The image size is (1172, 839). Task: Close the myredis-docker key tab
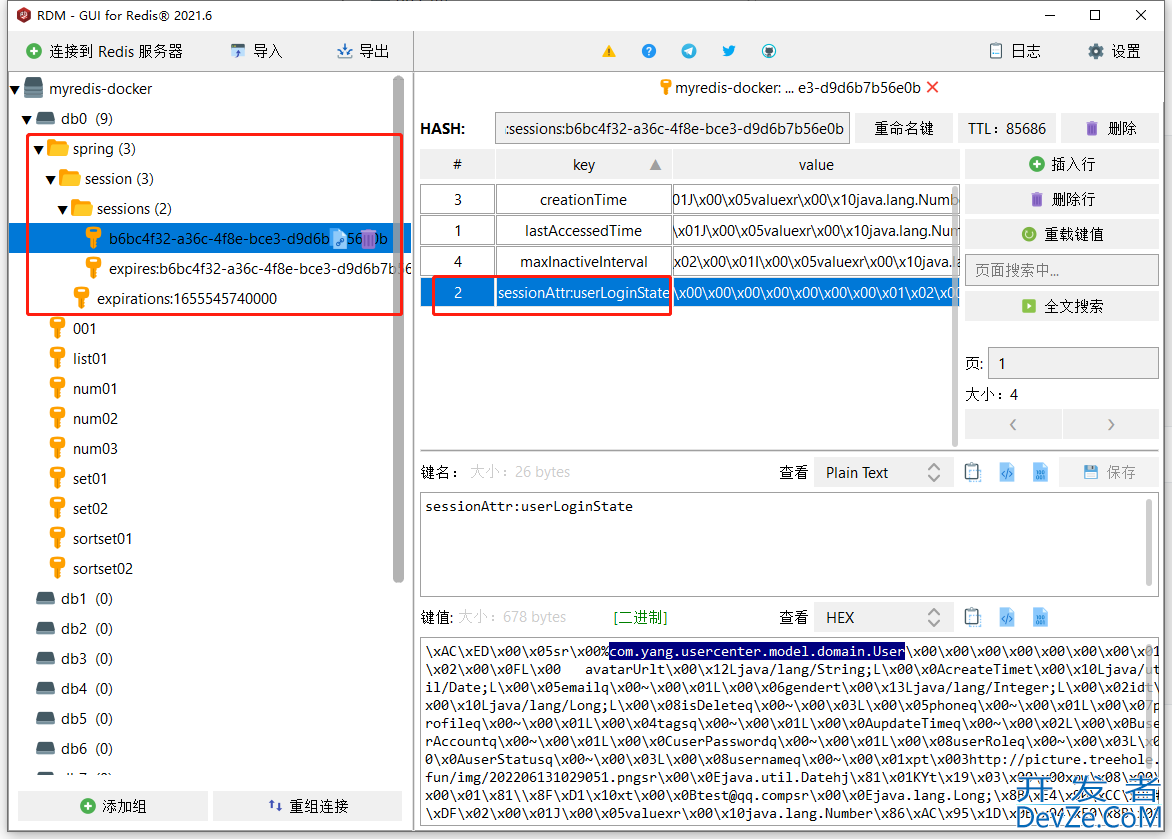pos(932,87)
